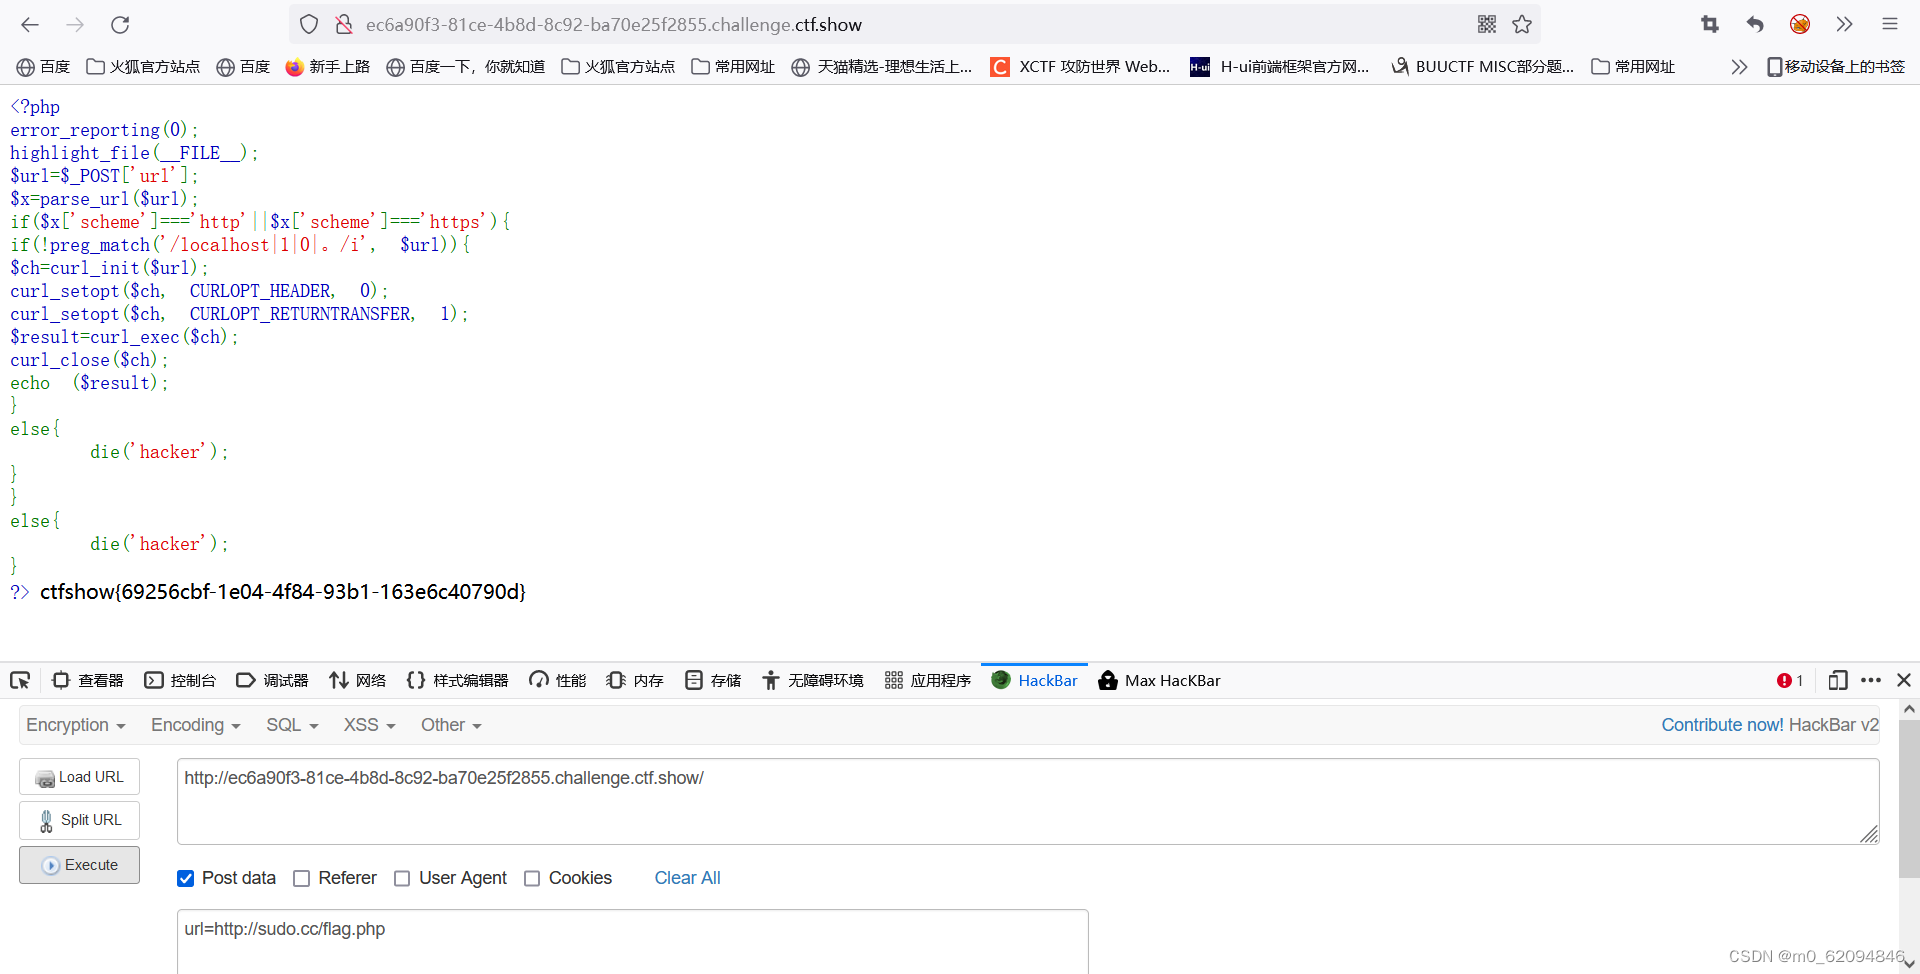Image resolution: width=1920 pixels, height=974 pixels.
Task: Activate the DevTools element picker tool
Action: coord(20,680)
